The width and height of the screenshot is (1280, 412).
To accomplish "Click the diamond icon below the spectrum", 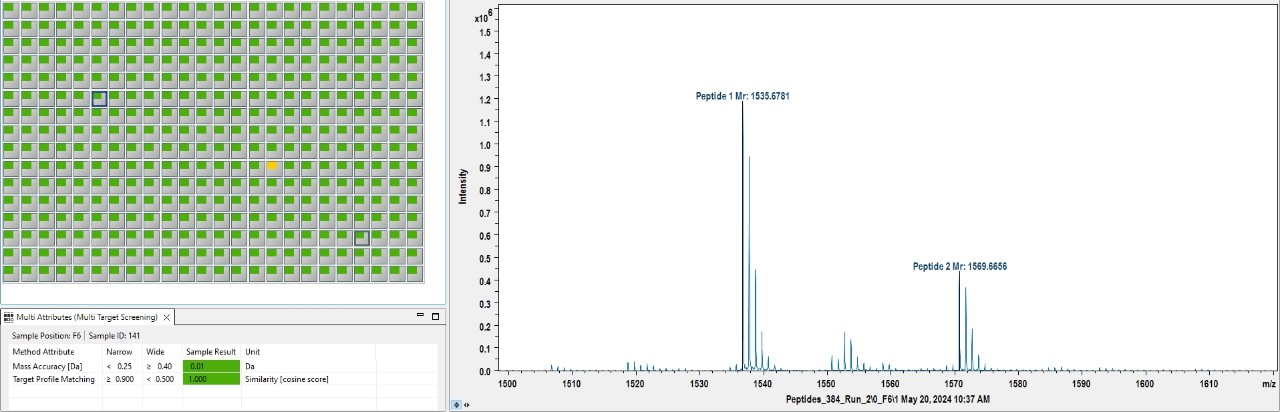I will tap(457, 404).
